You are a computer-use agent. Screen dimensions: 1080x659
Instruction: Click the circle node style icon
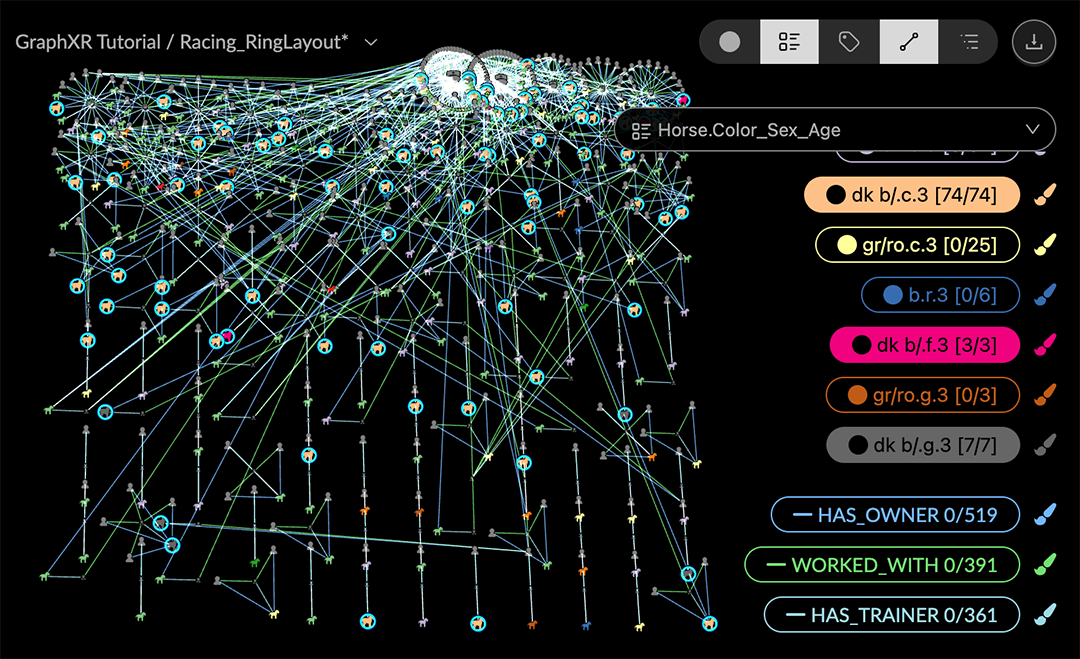pos(730,42)
